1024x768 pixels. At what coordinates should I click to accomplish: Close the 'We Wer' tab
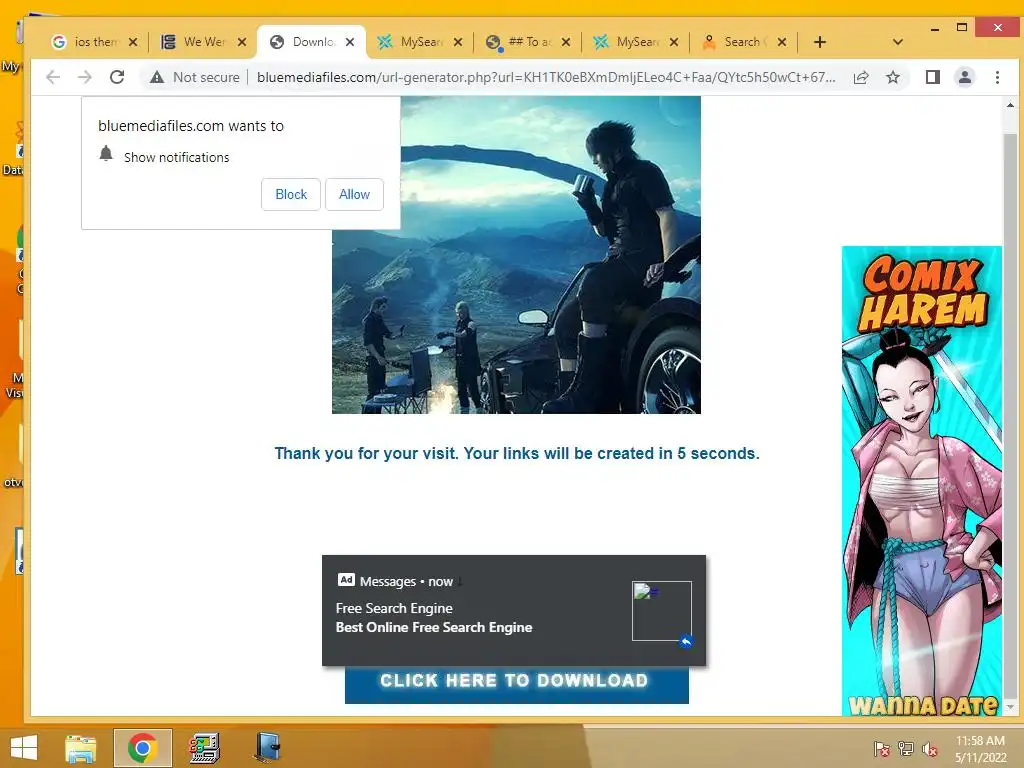[x=242, y=42]
